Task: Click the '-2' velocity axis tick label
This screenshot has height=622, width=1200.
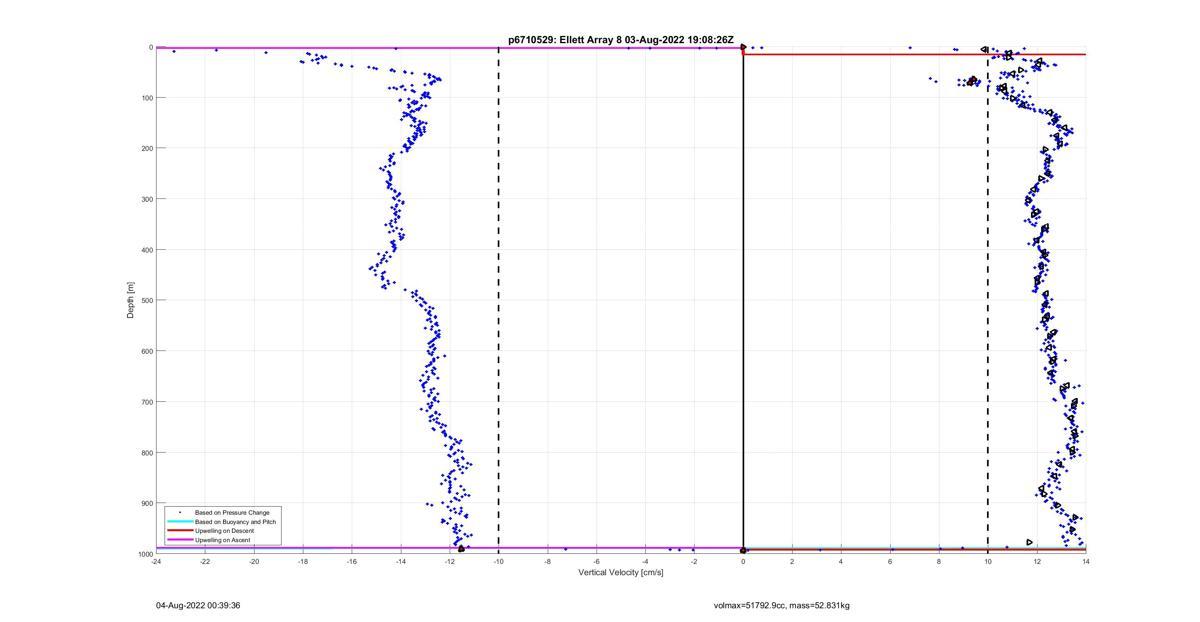Action: click(694, 562)
